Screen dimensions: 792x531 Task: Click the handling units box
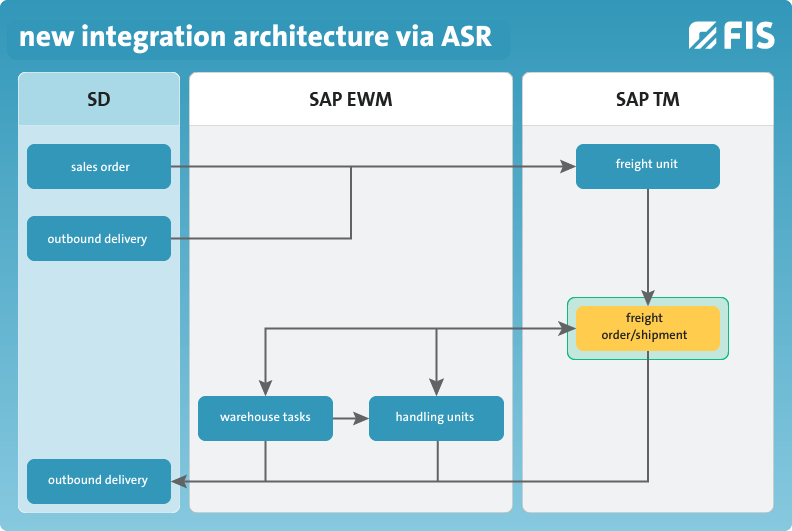coord(436,418)
